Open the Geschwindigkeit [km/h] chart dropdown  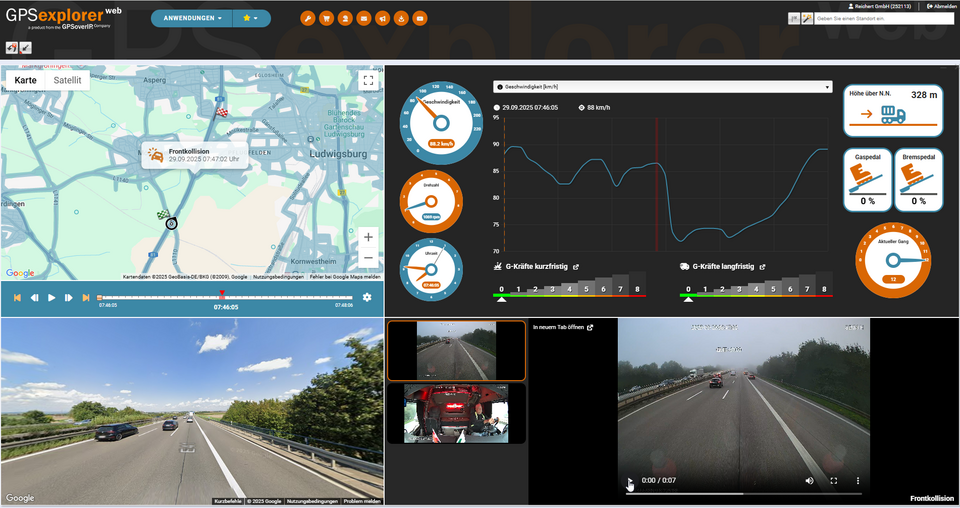pos(663,87)
